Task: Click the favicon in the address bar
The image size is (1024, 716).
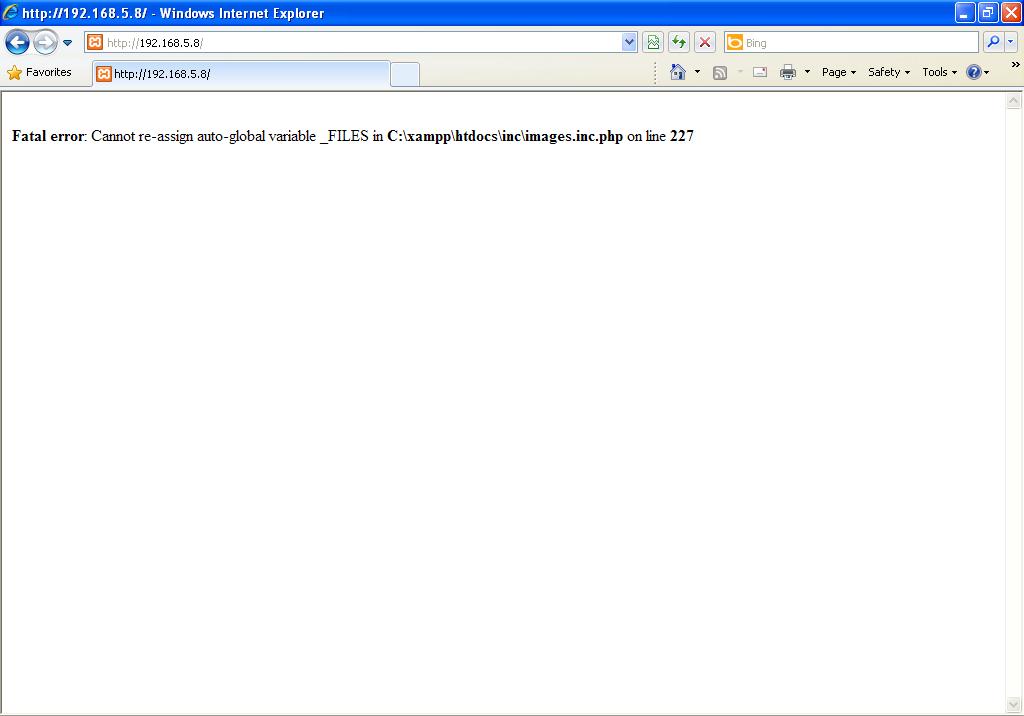Action: [x=95, y=42]
